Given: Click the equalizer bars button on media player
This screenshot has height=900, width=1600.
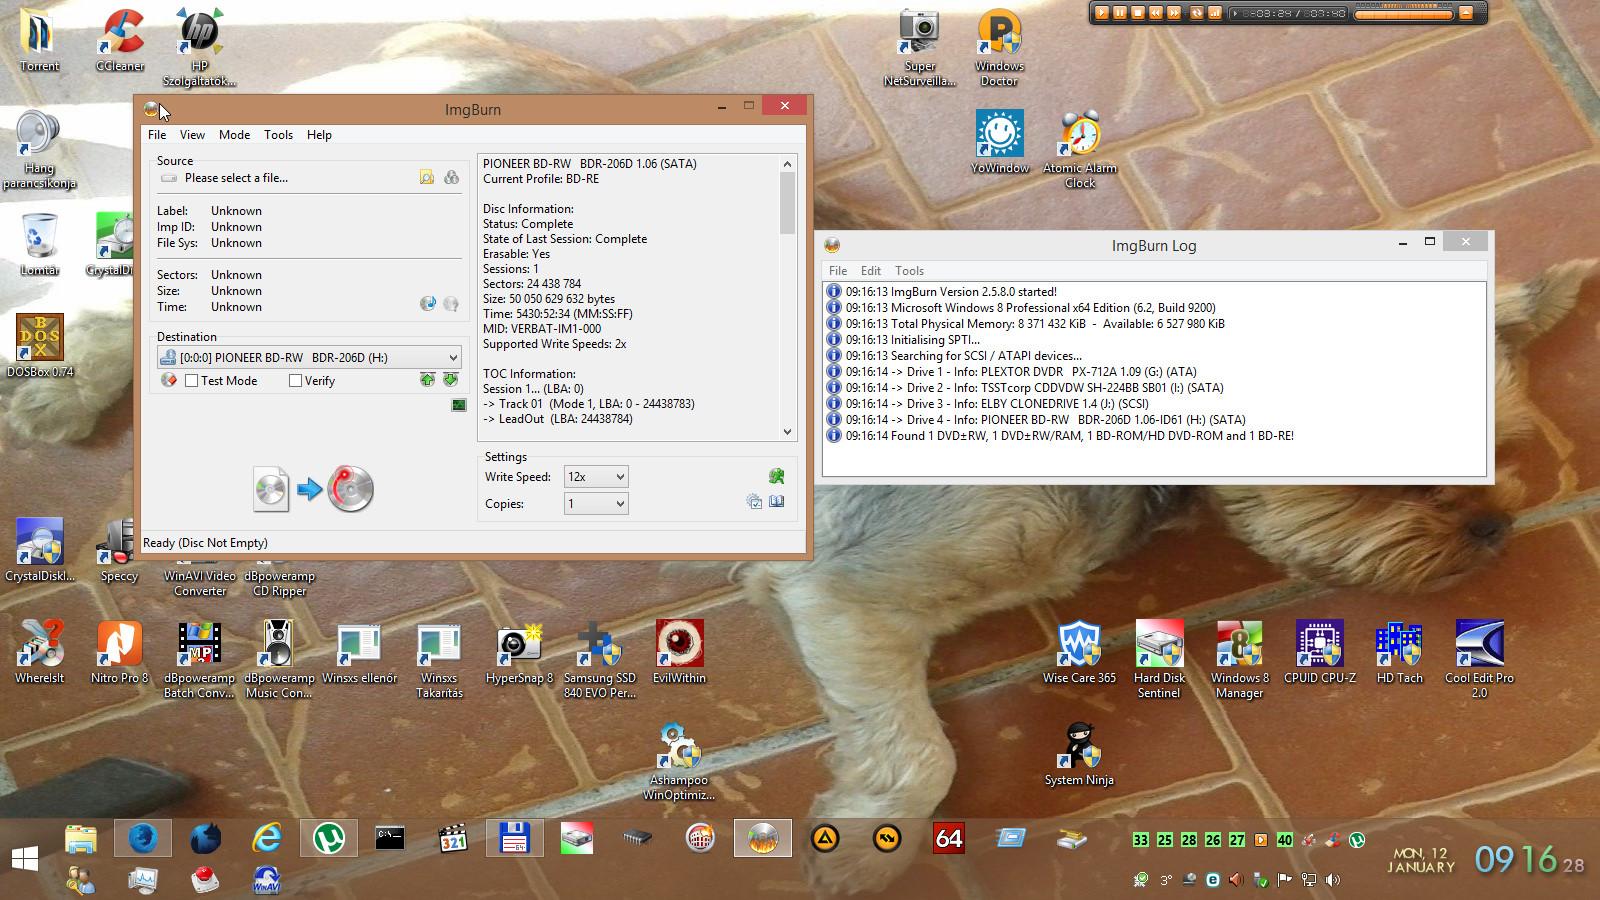Looking at the screenshot, I should coord(1215,13).
